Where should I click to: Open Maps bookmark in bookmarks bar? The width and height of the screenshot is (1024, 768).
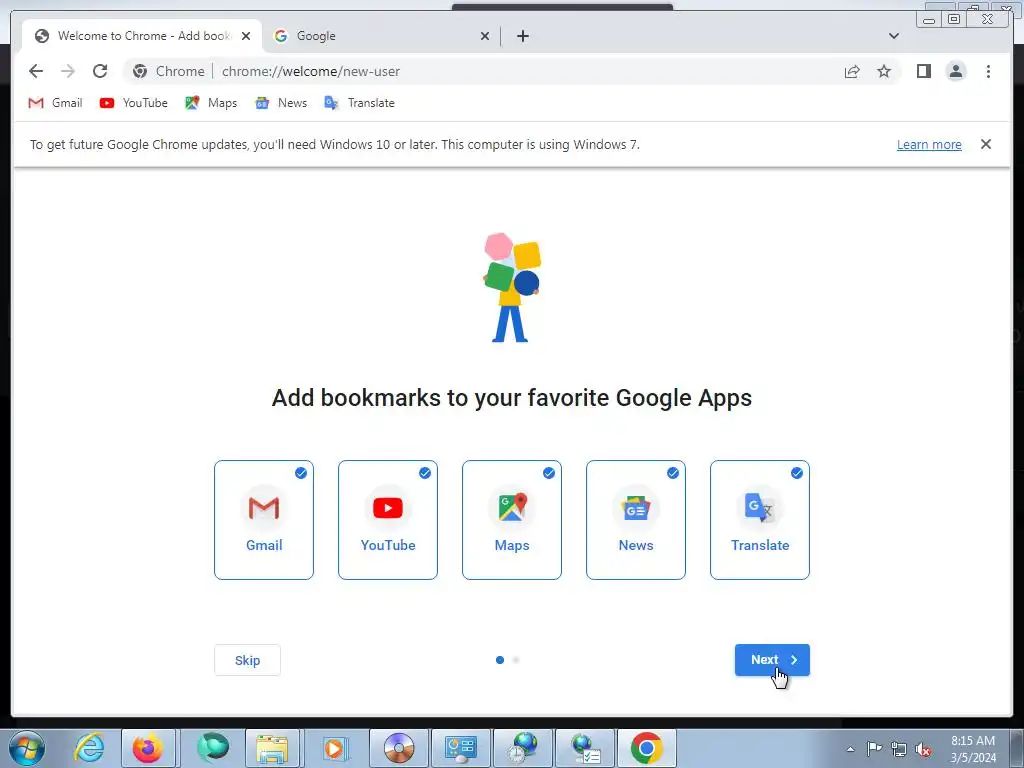211,103
